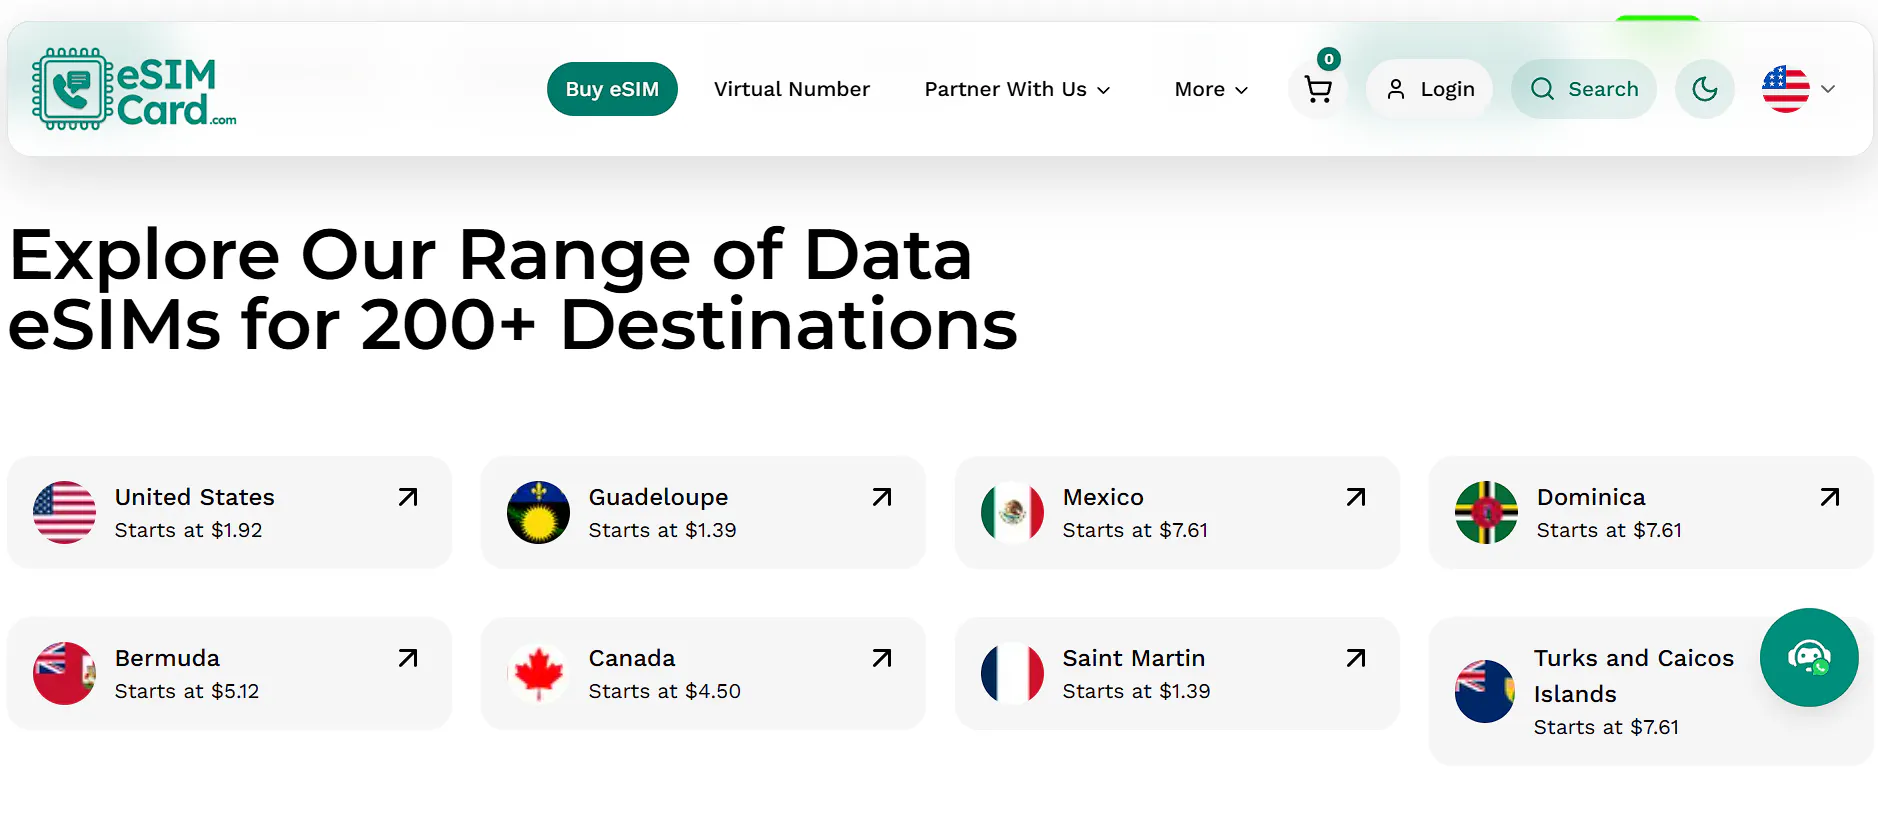Open Guadeloupe card arrow icon
Image resolution: width=1878 pixels, height=813 pixels.
882,497
